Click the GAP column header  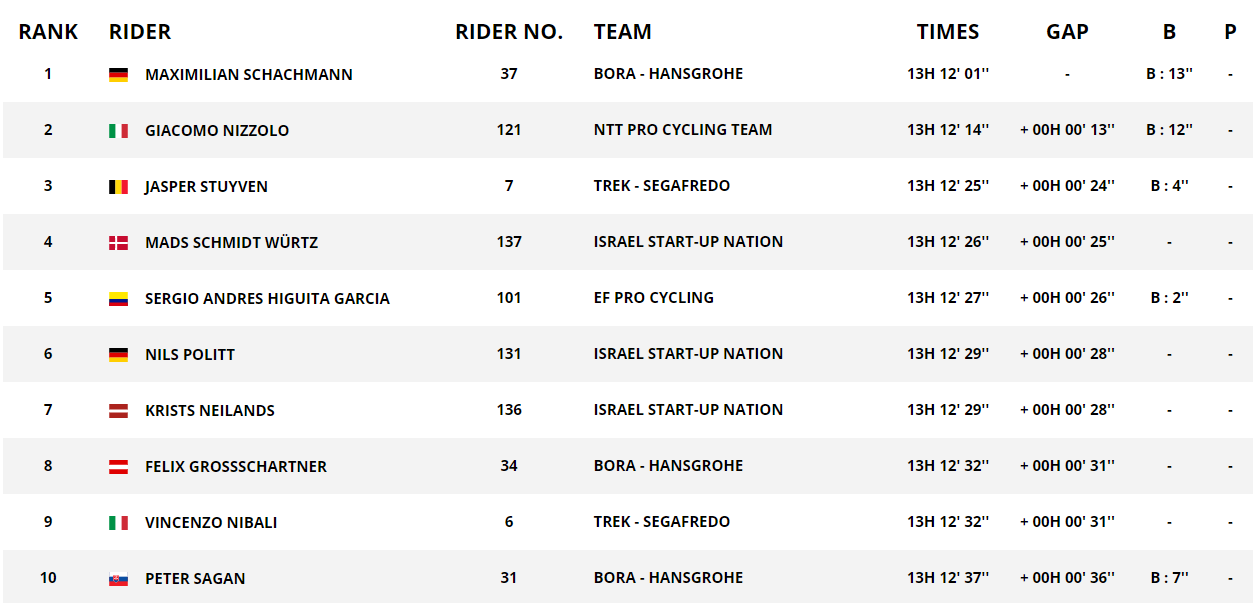tap(1067, 31)
